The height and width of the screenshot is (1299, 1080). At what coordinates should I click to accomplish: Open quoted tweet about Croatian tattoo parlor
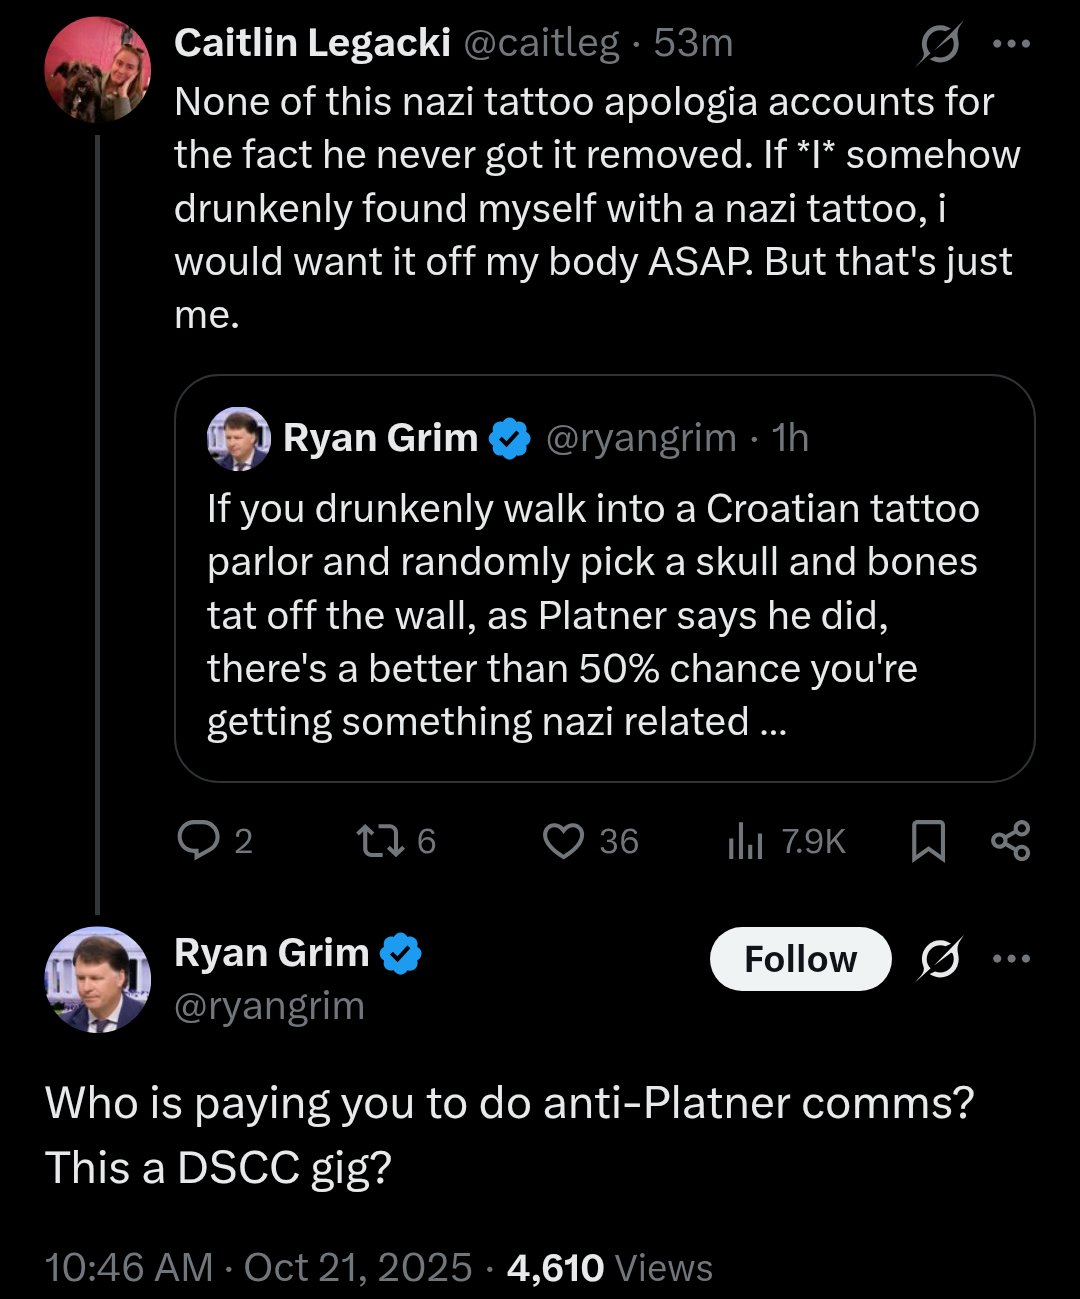point(604,578)
